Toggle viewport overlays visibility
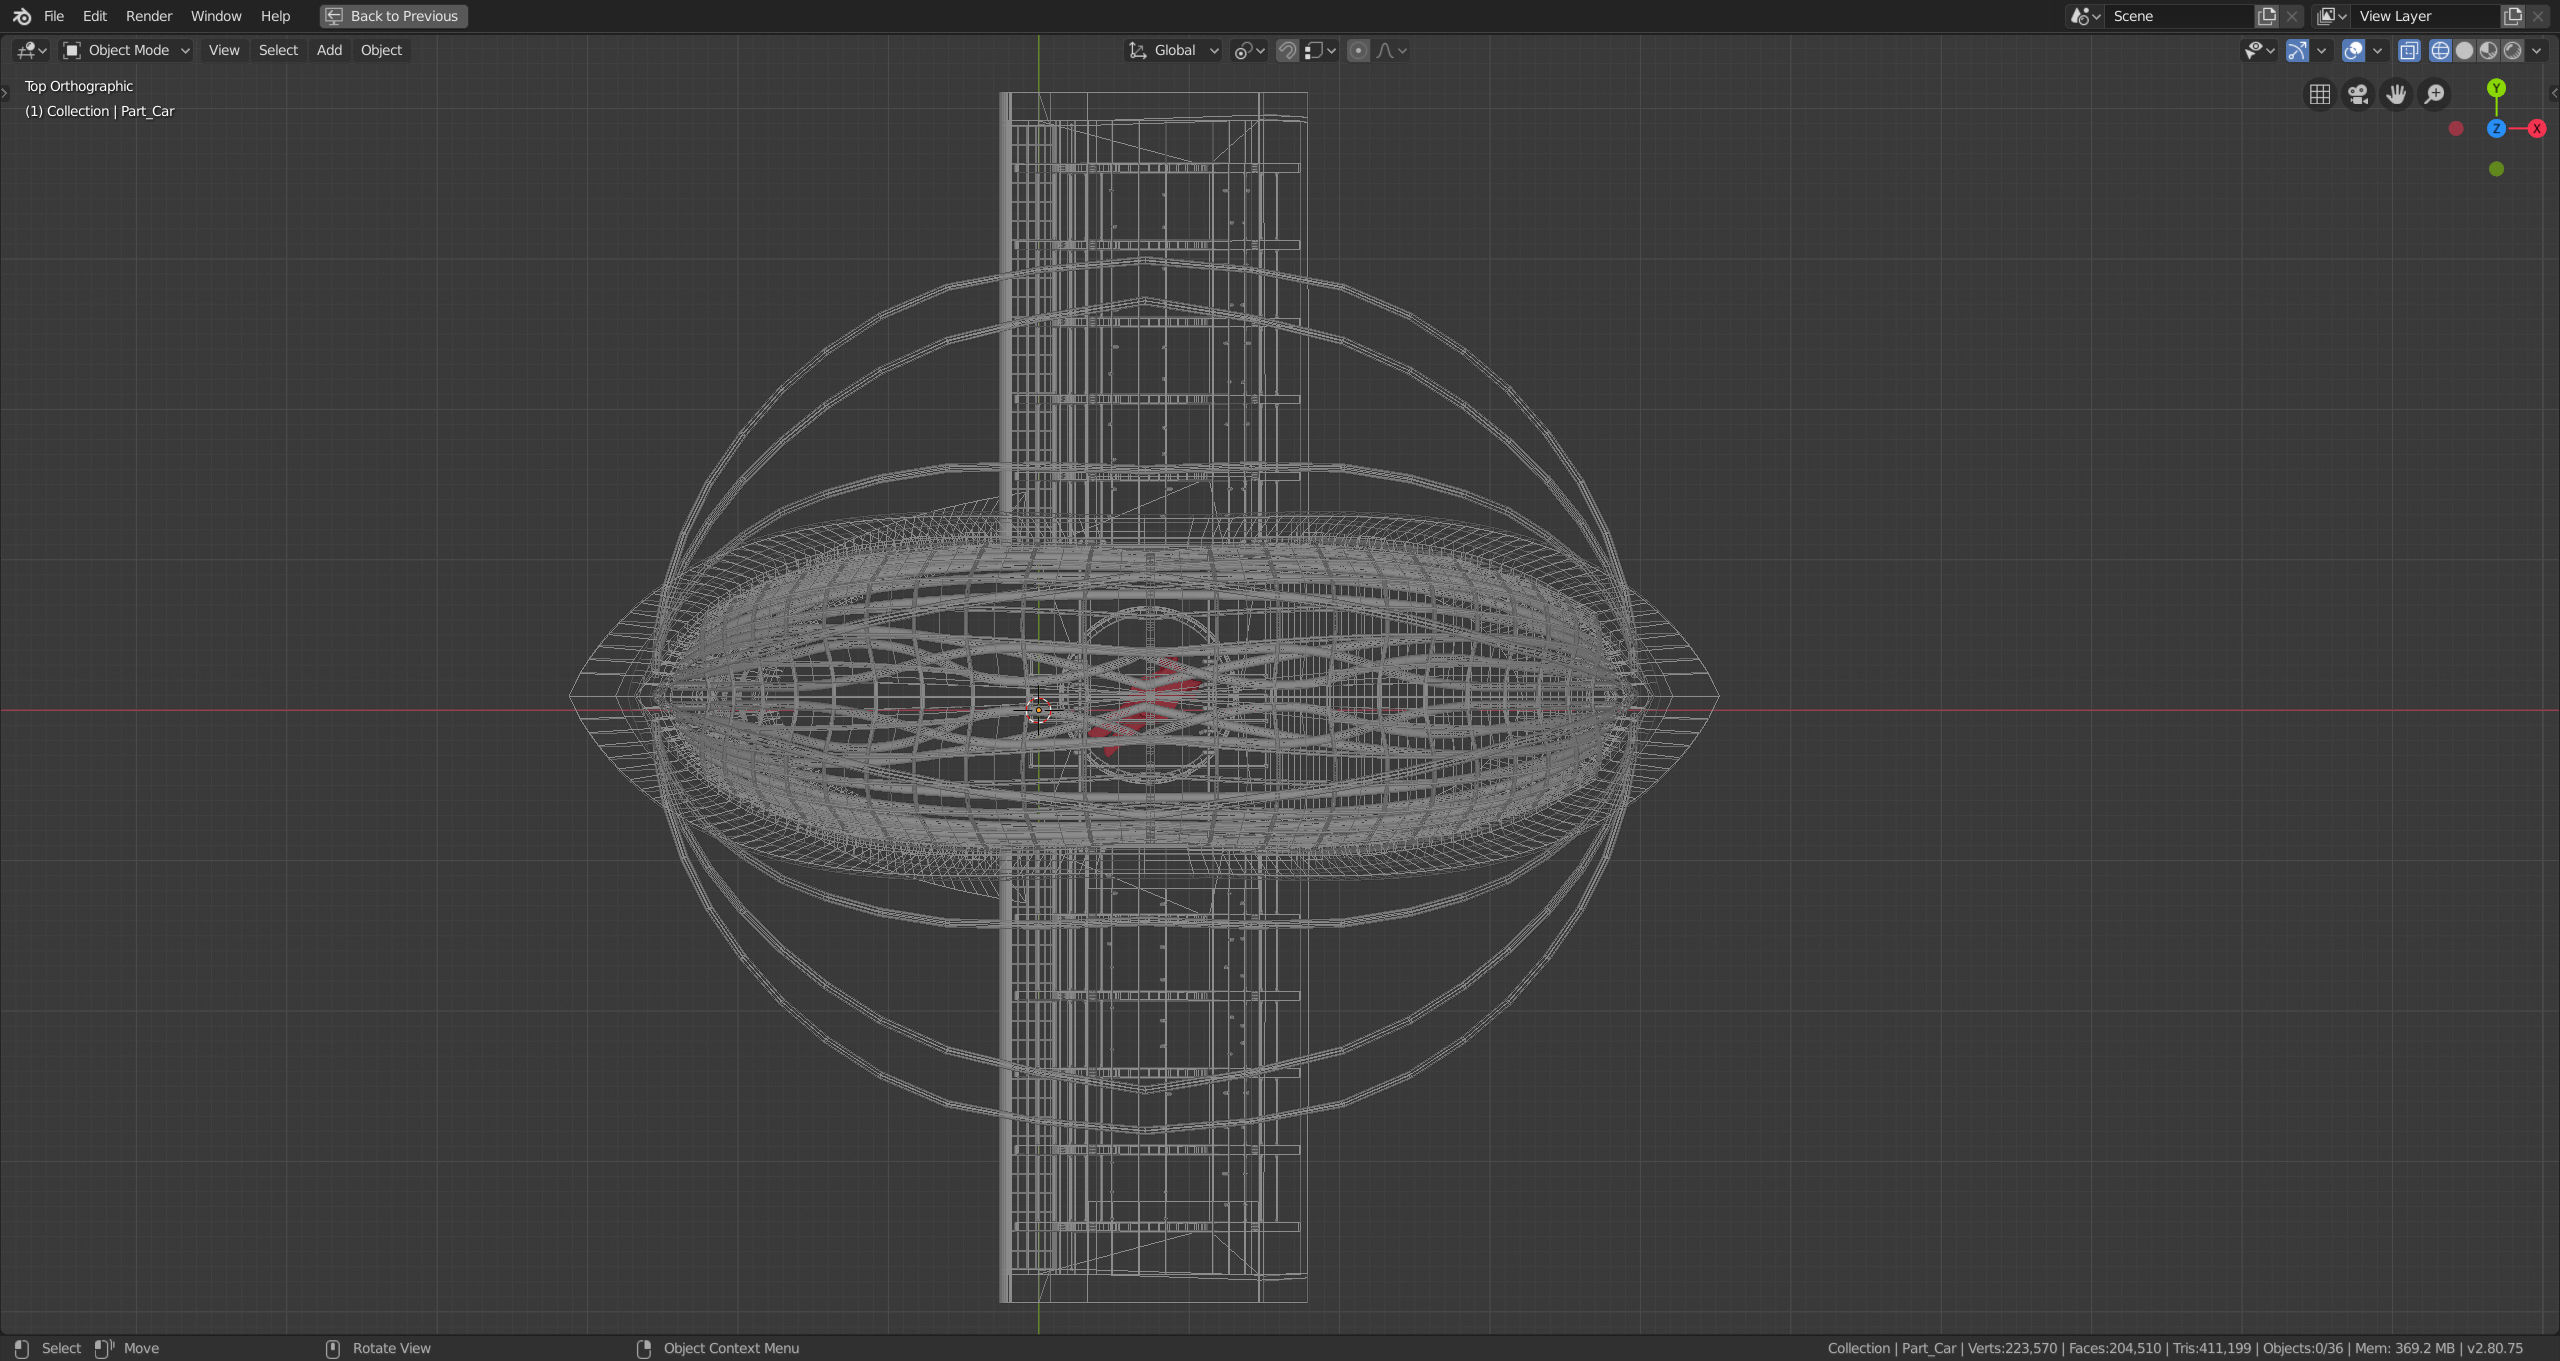Screen dimensions: 2560x1361 click(x=2352, y=50)
